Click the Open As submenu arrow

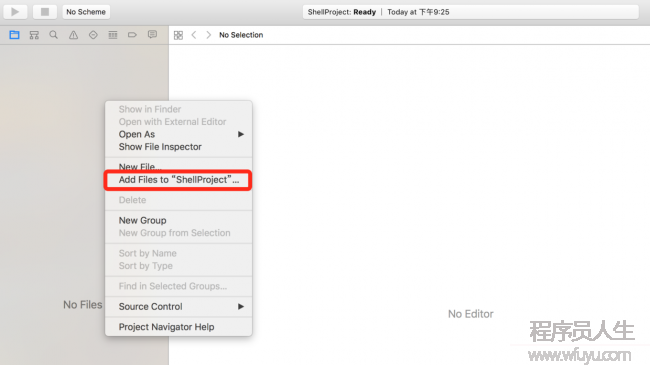coord(241,134)
